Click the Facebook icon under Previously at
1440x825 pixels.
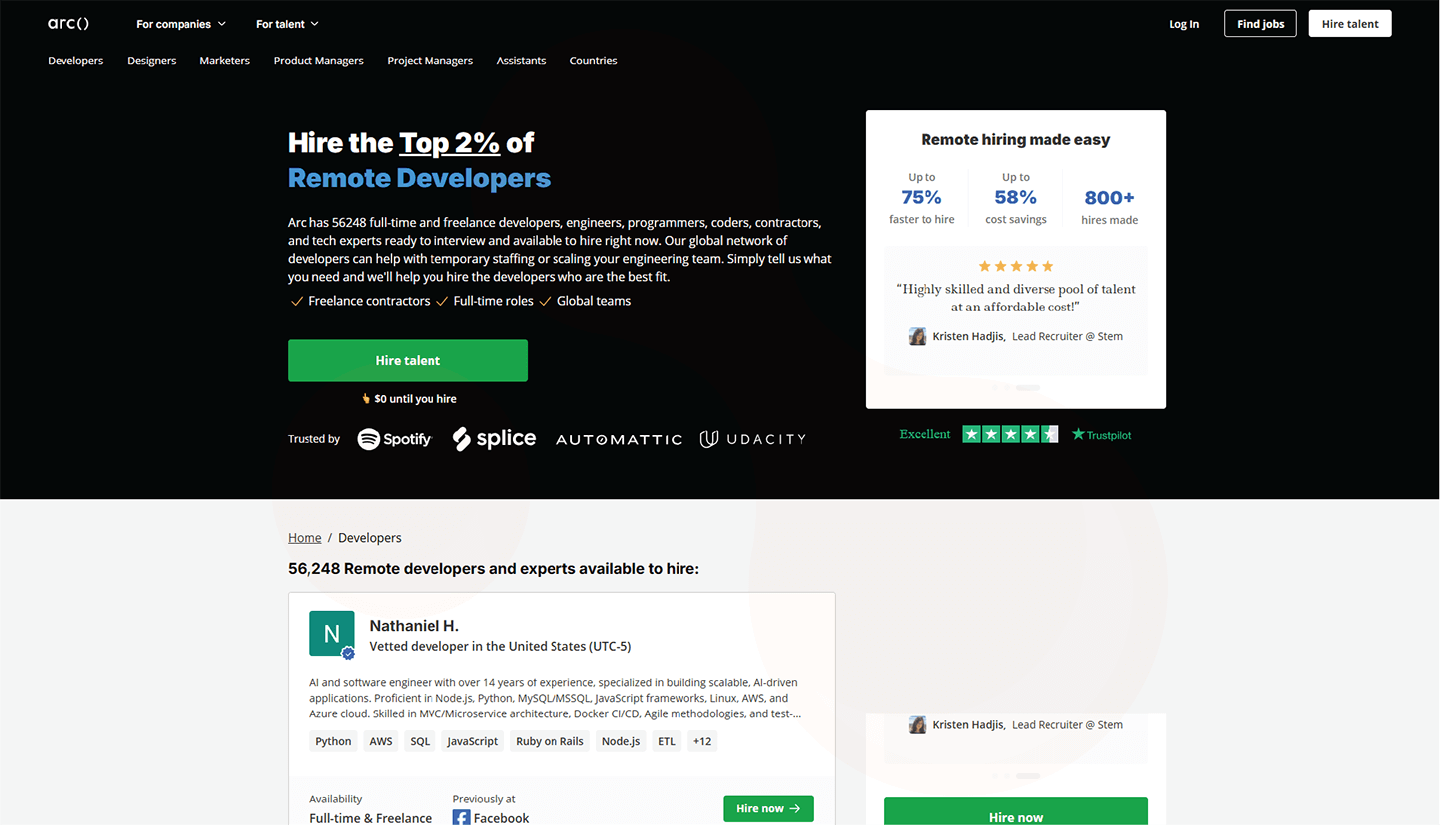461,817
